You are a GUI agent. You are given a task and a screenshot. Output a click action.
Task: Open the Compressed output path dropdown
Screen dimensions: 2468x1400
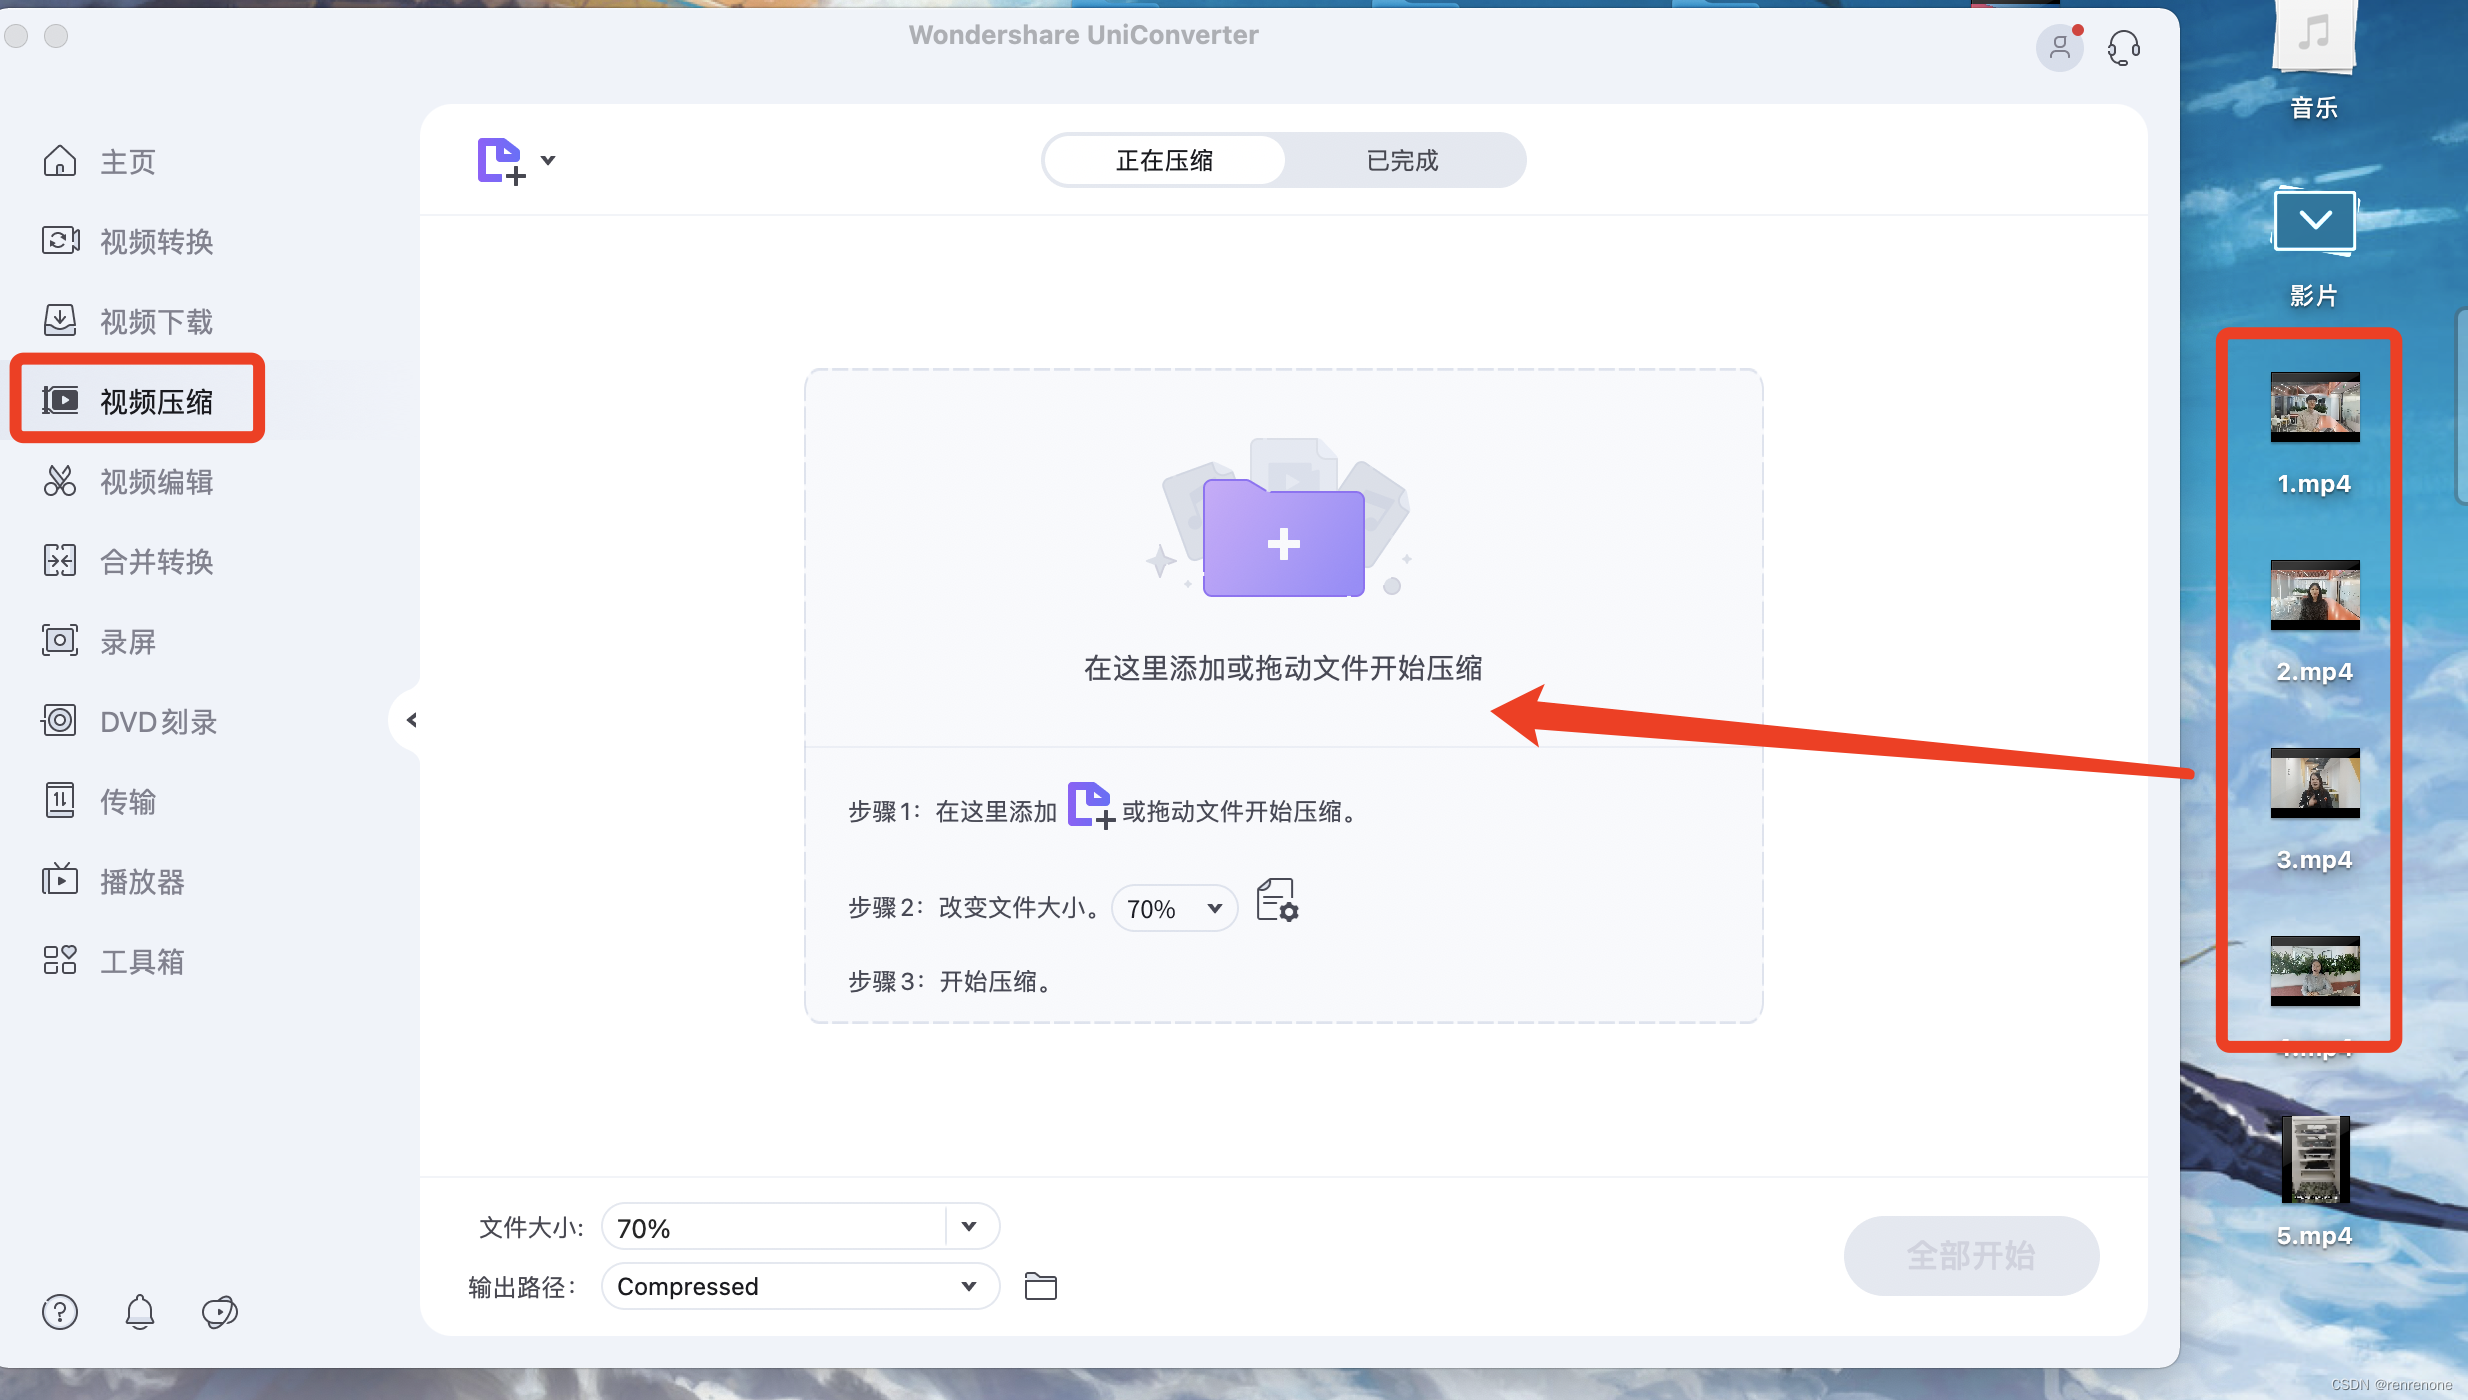tap(968, 1286)
